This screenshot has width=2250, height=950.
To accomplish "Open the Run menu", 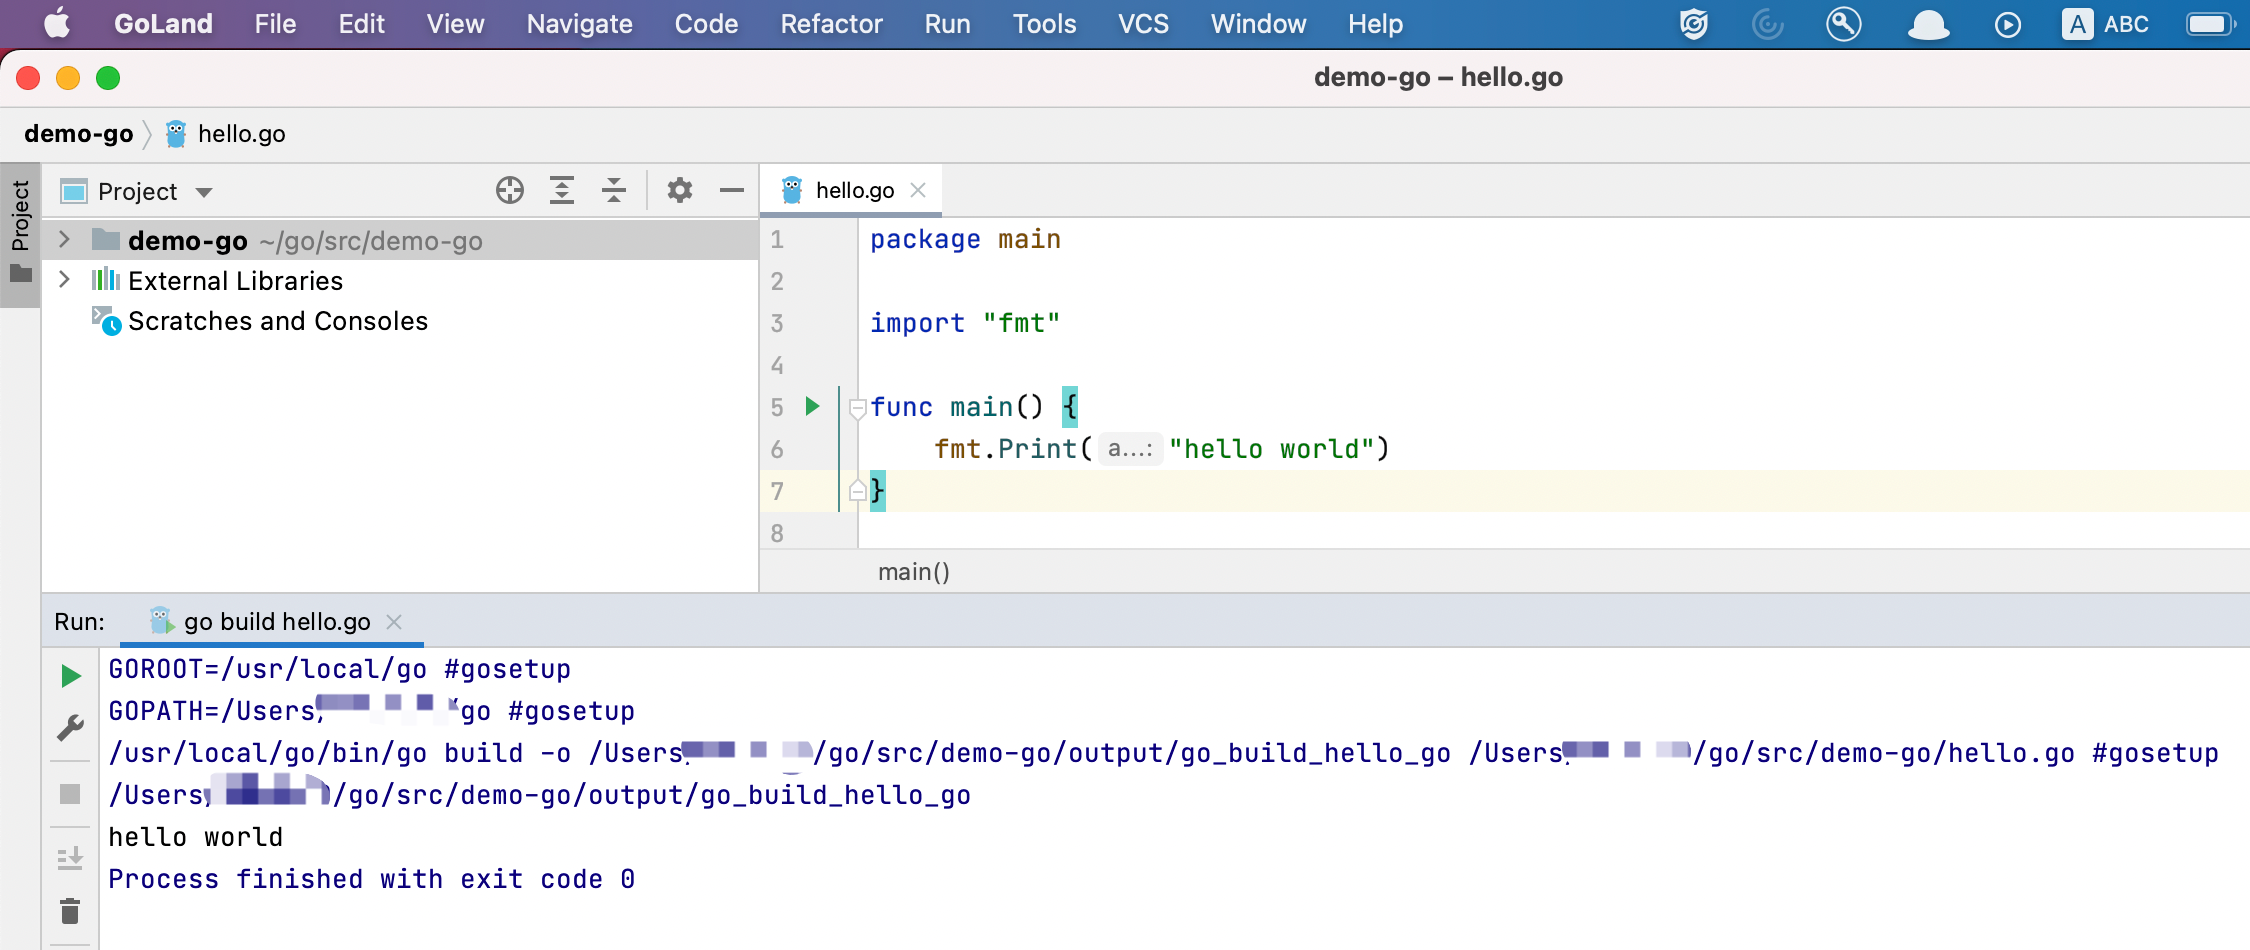I will pyautogui.click(x=947, y=24).
